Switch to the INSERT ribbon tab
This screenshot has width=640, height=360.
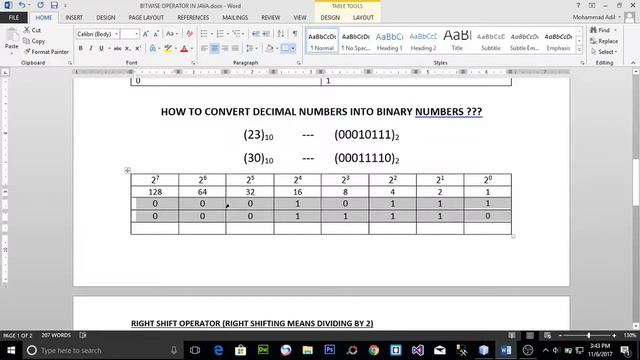click(x=74, y=18)
